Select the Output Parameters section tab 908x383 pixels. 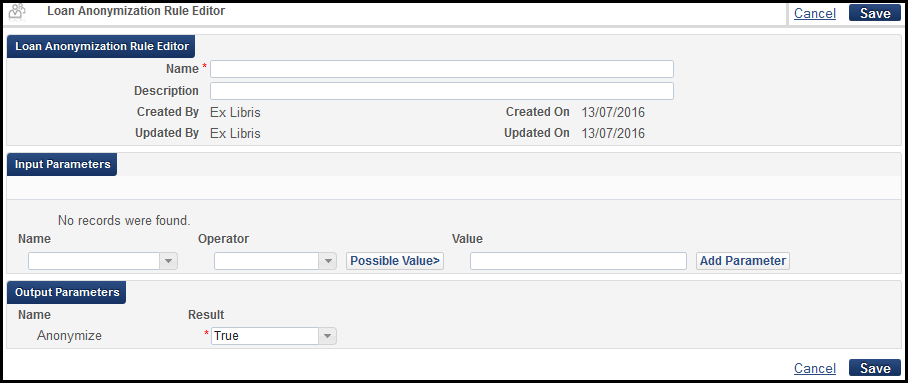[x=67, y=293]
